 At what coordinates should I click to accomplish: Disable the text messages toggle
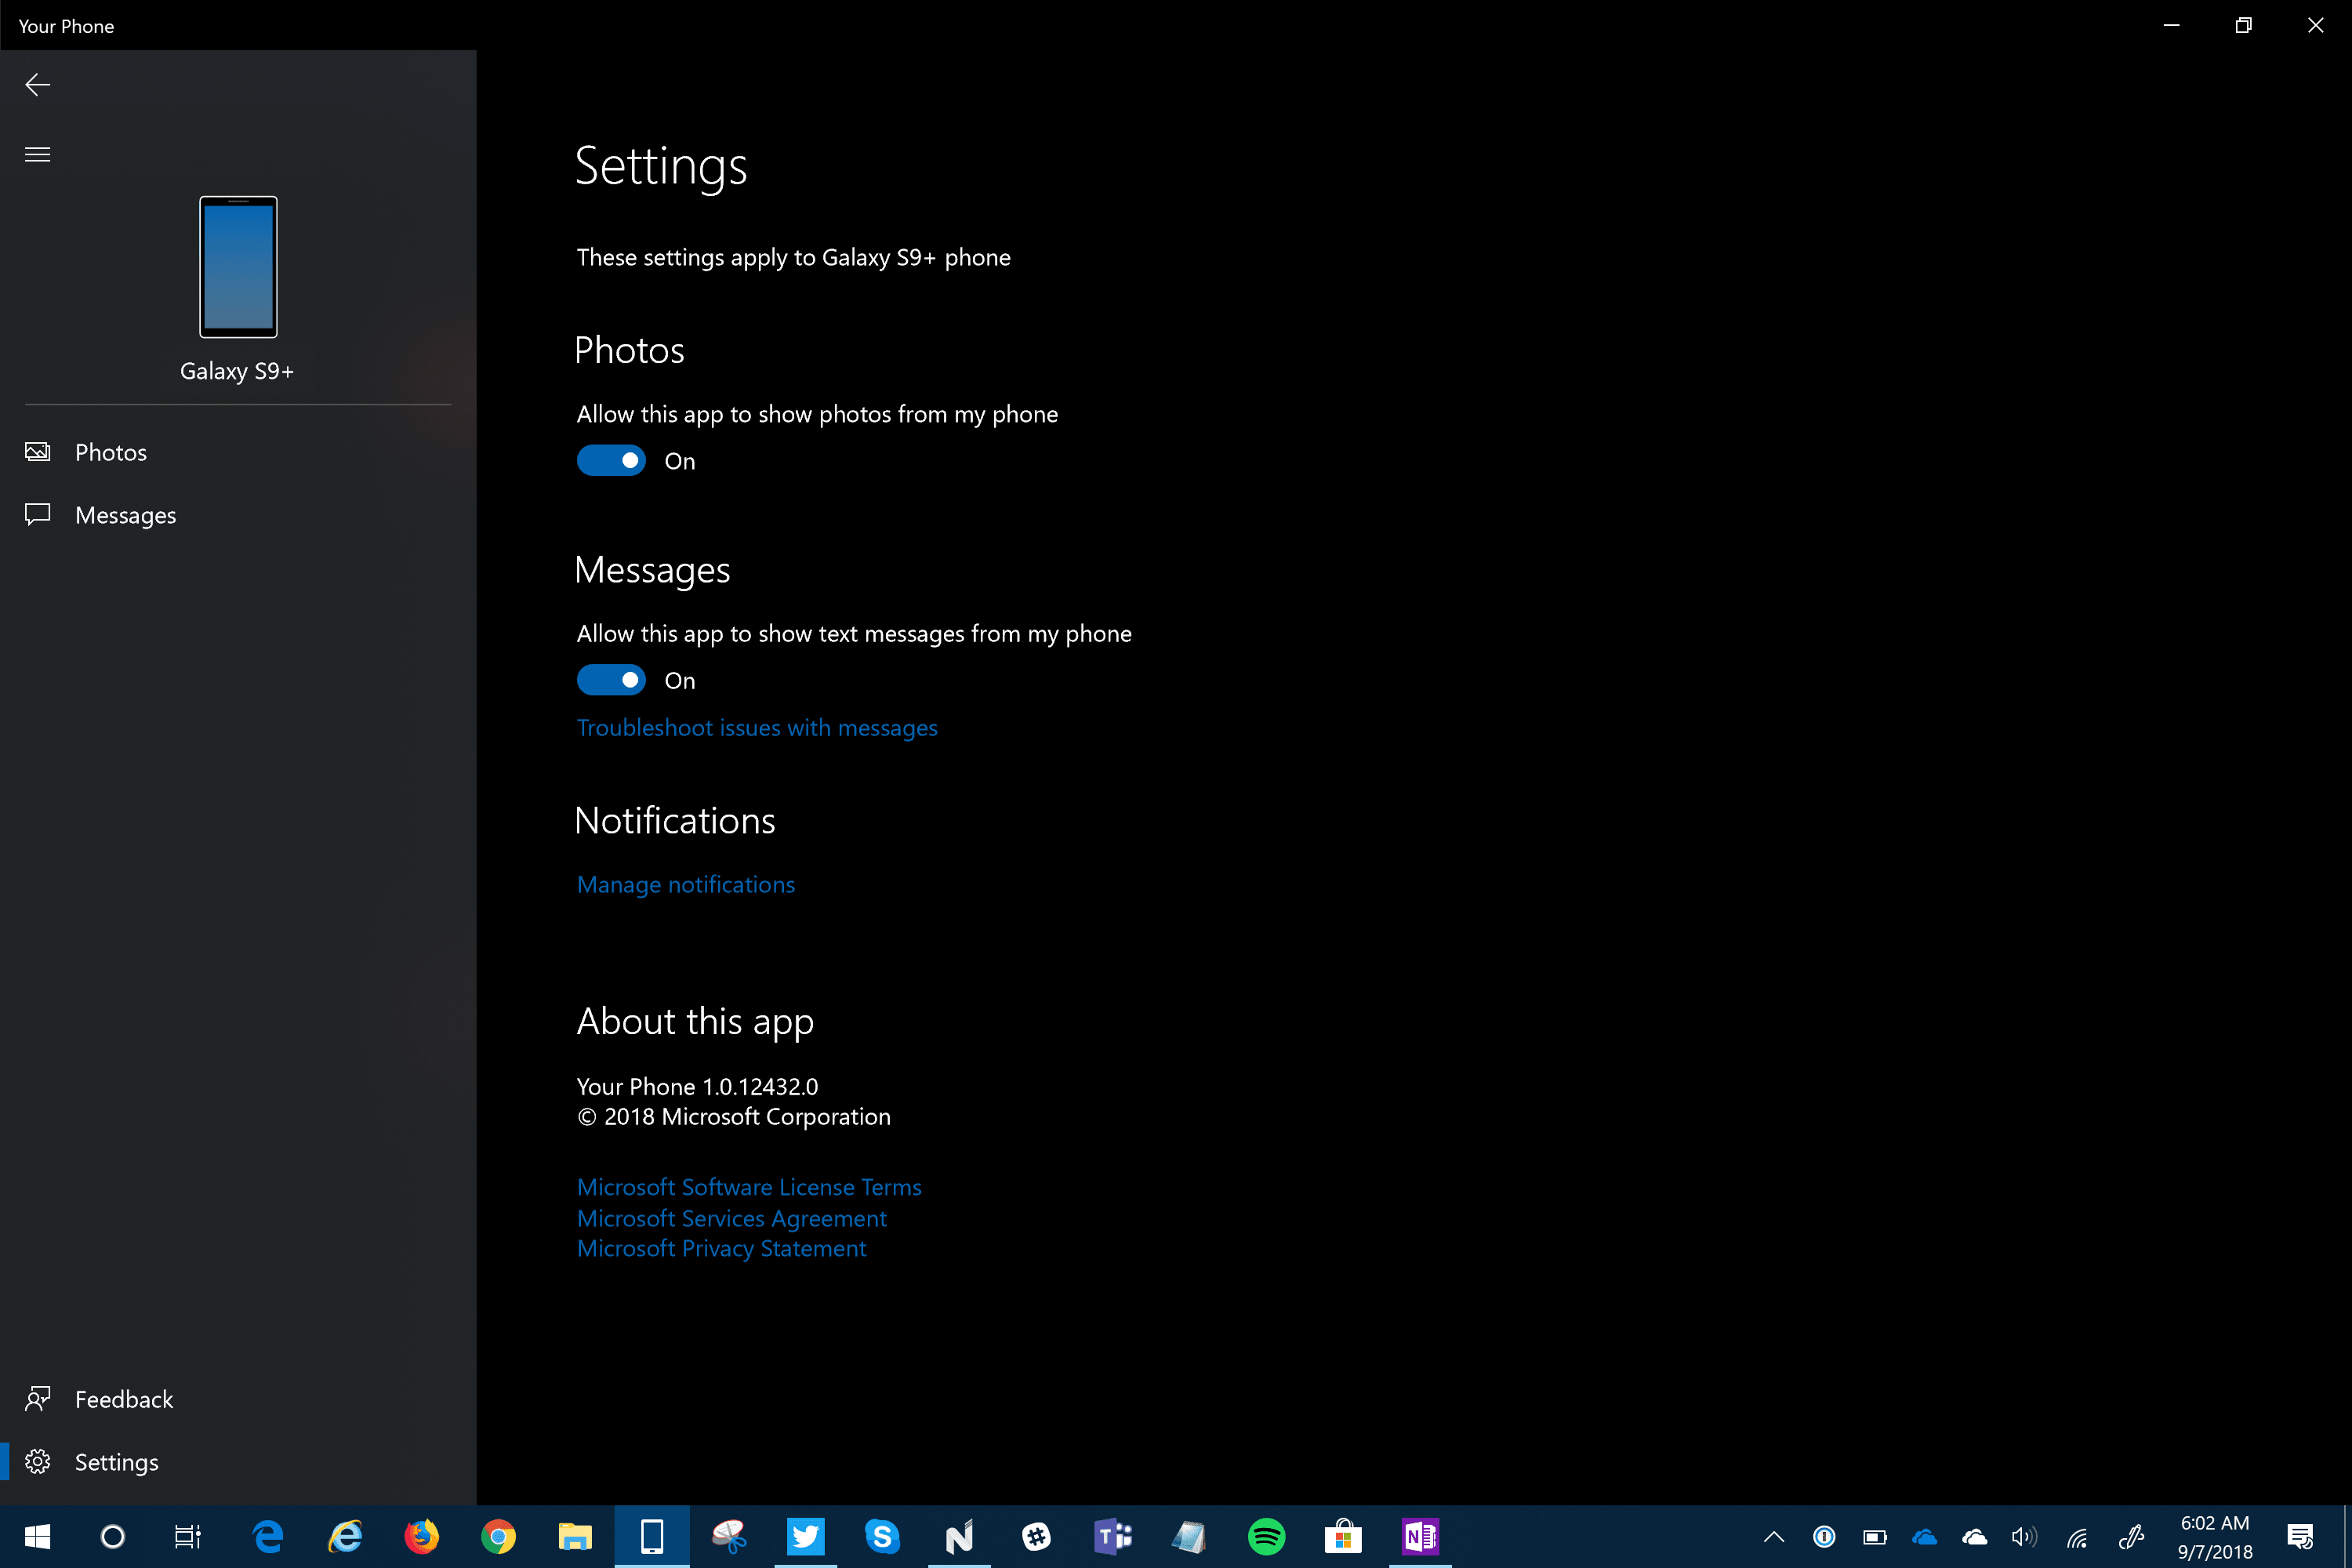(x=611, y=680)
